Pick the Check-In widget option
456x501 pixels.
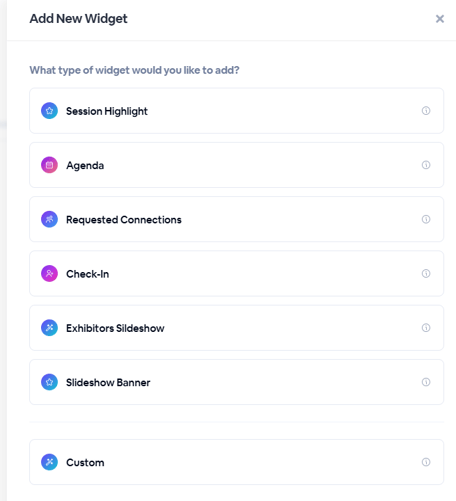(236, 274)
